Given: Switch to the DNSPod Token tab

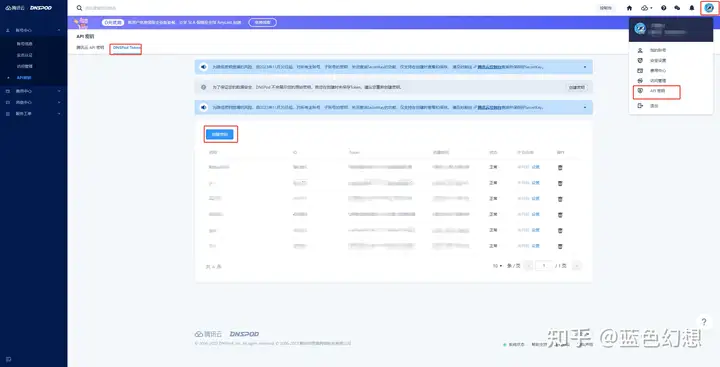Looking at the screenshot, I should 126,48.
